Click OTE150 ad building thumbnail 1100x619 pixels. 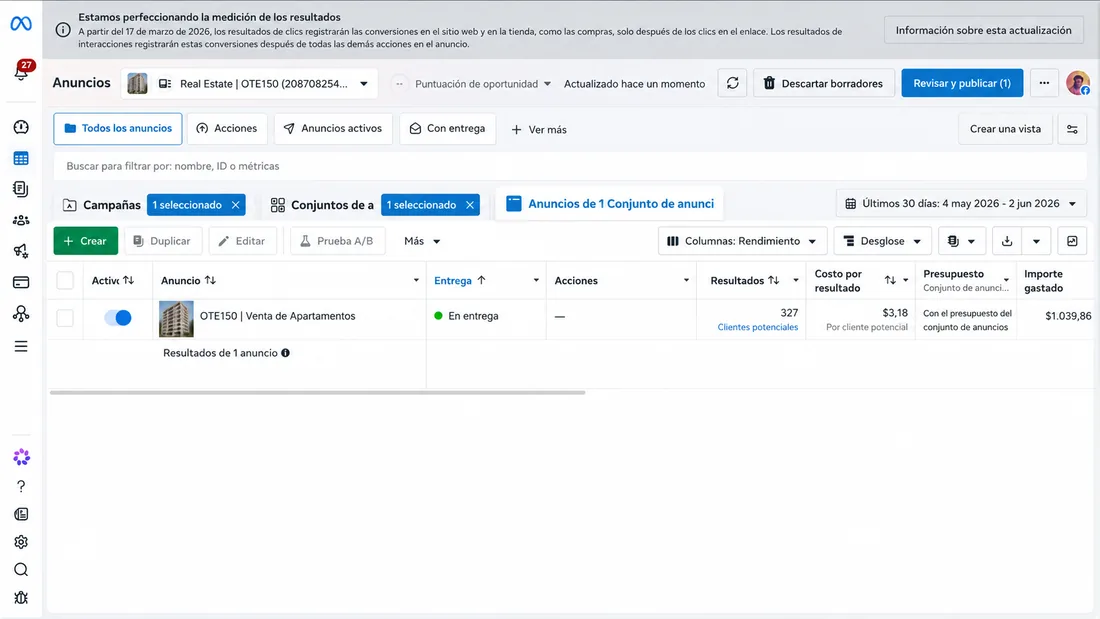point(176,319)
